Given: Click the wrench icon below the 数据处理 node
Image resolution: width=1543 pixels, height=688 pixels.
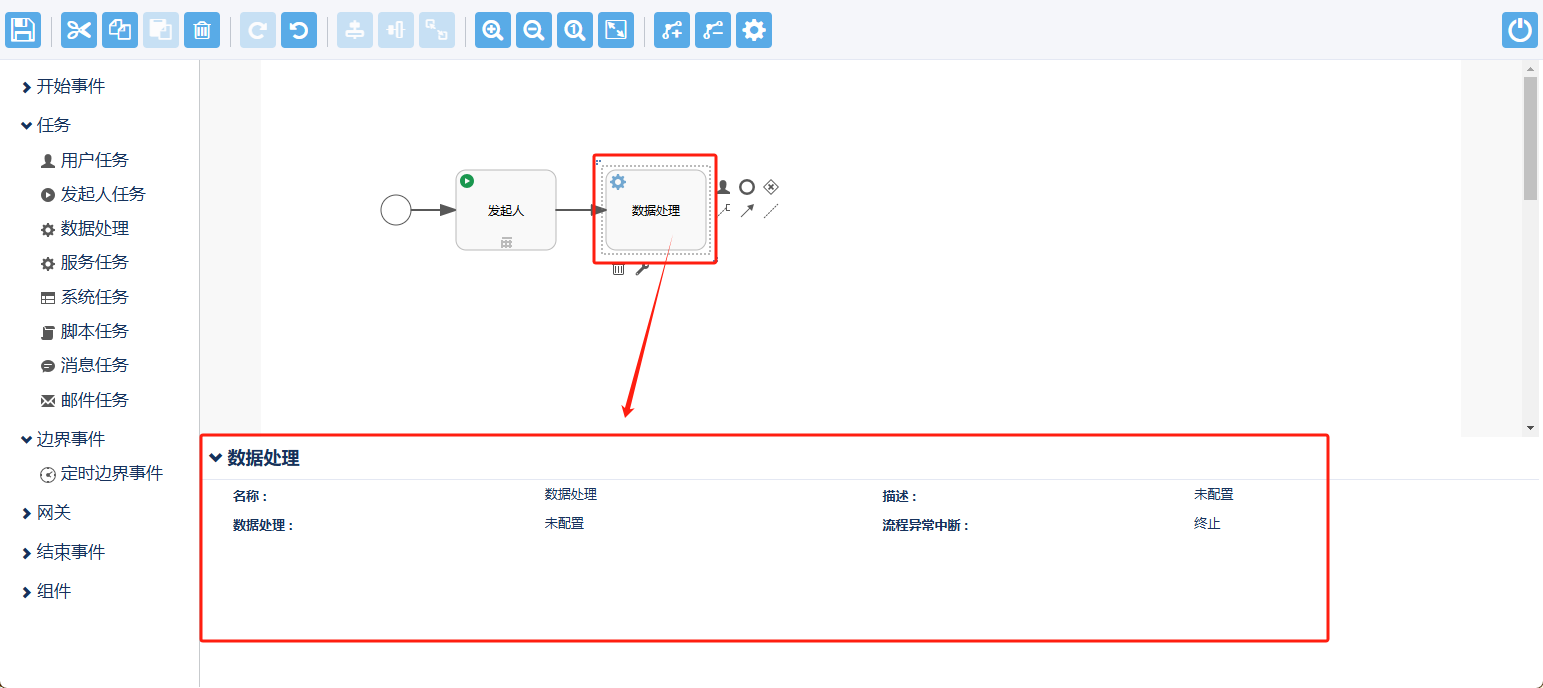Looking at the screenshot, I should point(642,269).
